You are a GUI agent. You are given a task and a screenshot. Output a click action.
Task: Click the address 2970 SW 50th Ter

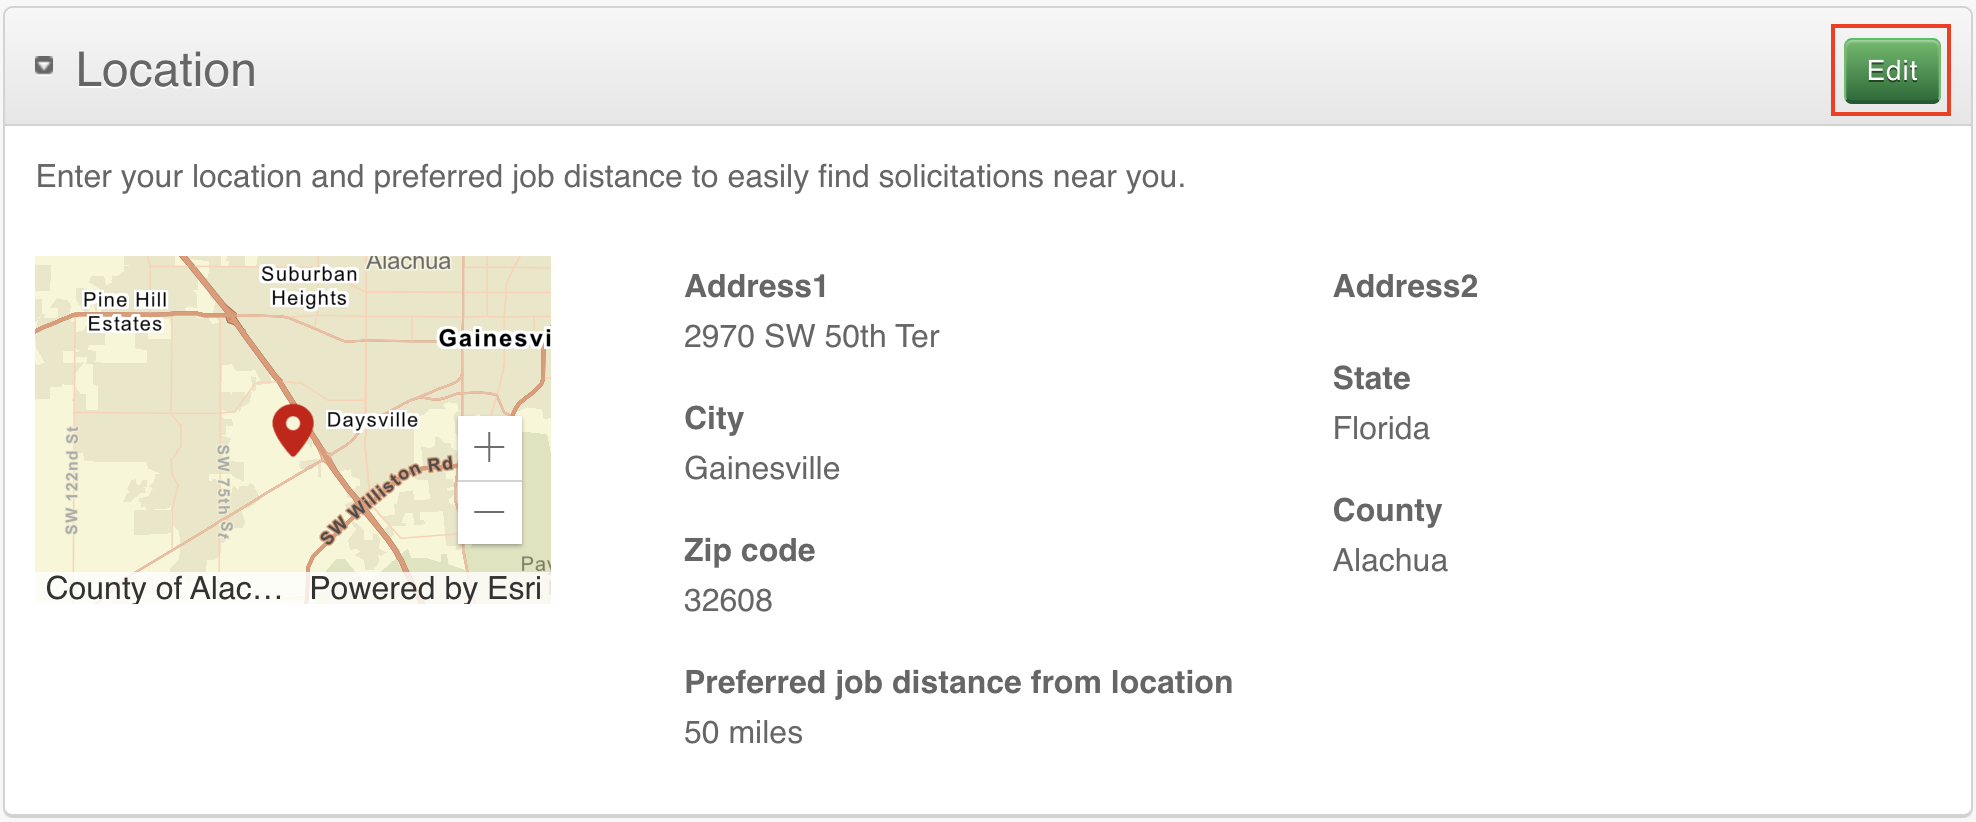[x=811, y=337]
